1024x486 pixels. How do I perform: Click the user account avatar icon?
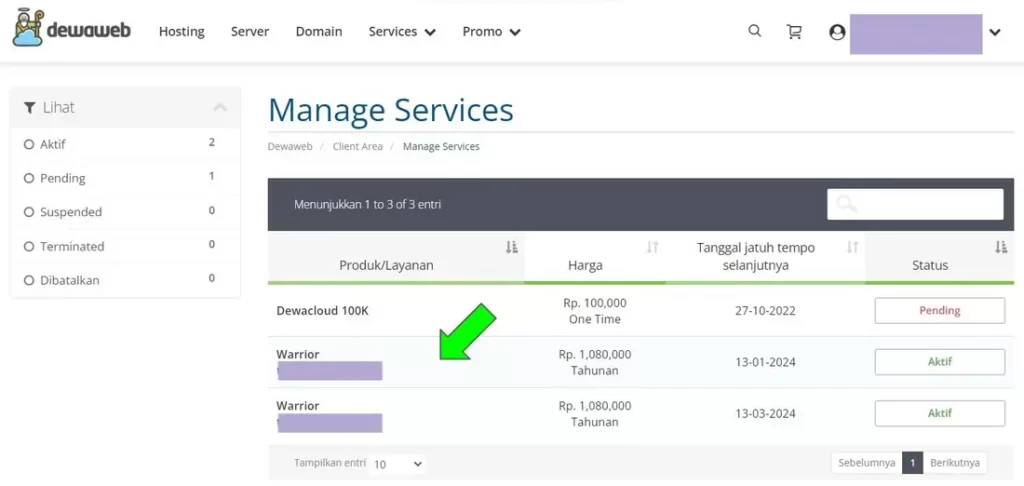click(837, 32)
